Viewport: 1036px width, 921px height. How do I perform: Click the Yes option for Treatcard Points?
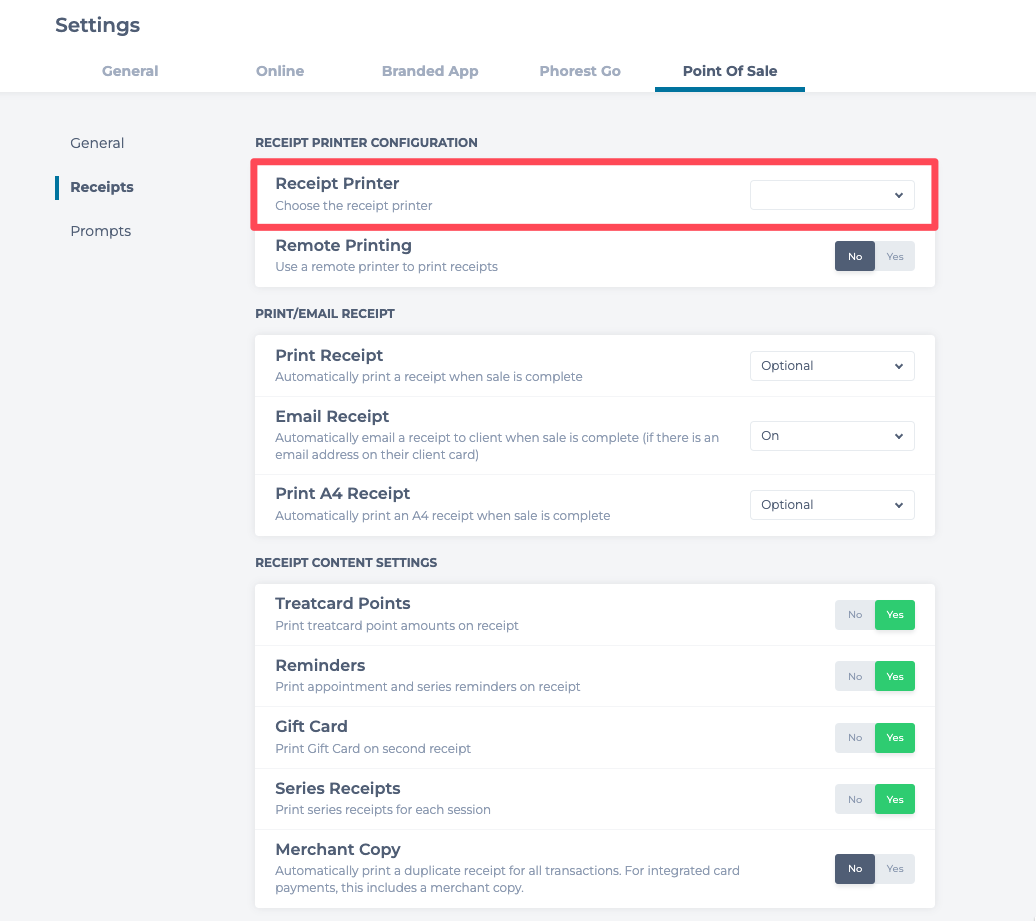895,615
